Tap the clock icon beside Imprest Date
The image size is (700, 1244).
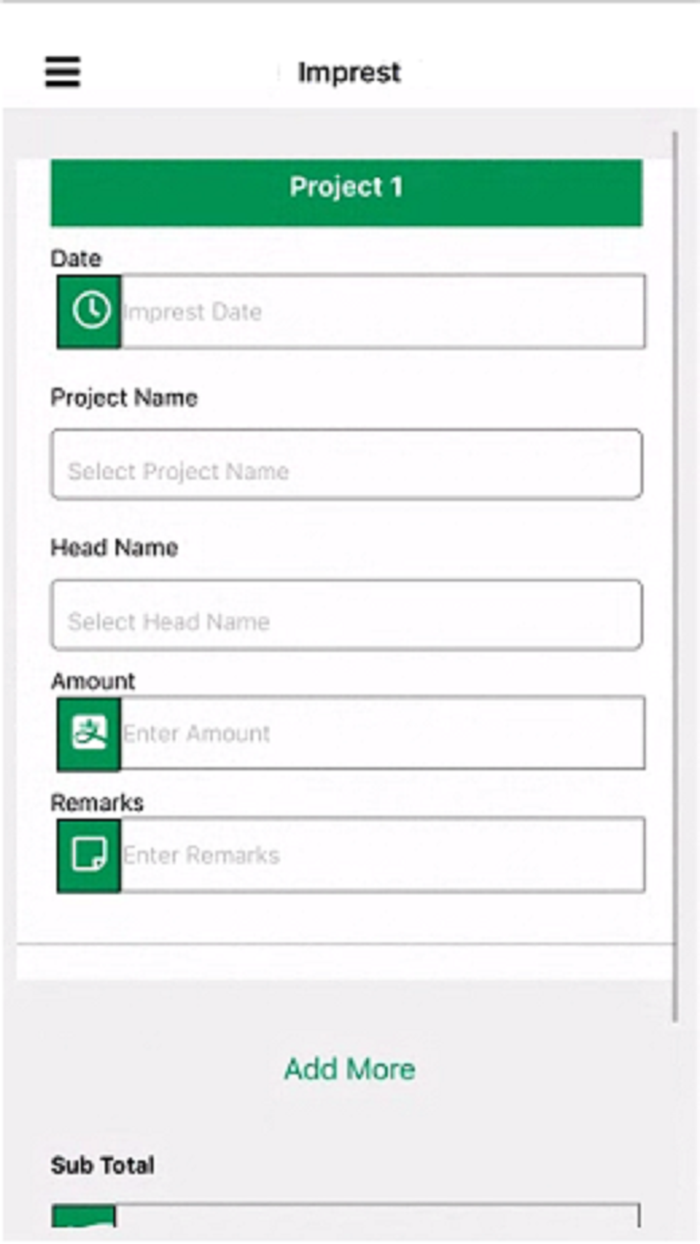click(x=89, y=311)
